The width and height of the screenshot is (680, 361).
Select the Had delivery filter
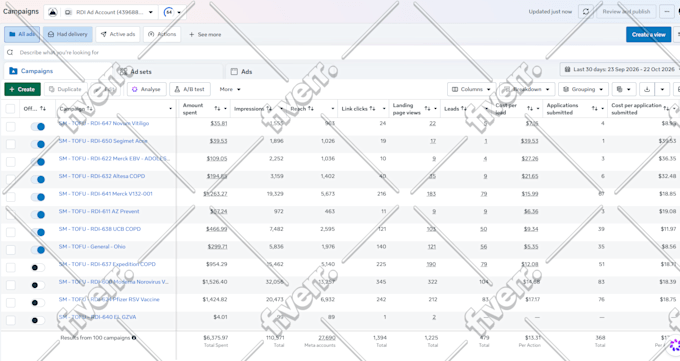[68, 34]
